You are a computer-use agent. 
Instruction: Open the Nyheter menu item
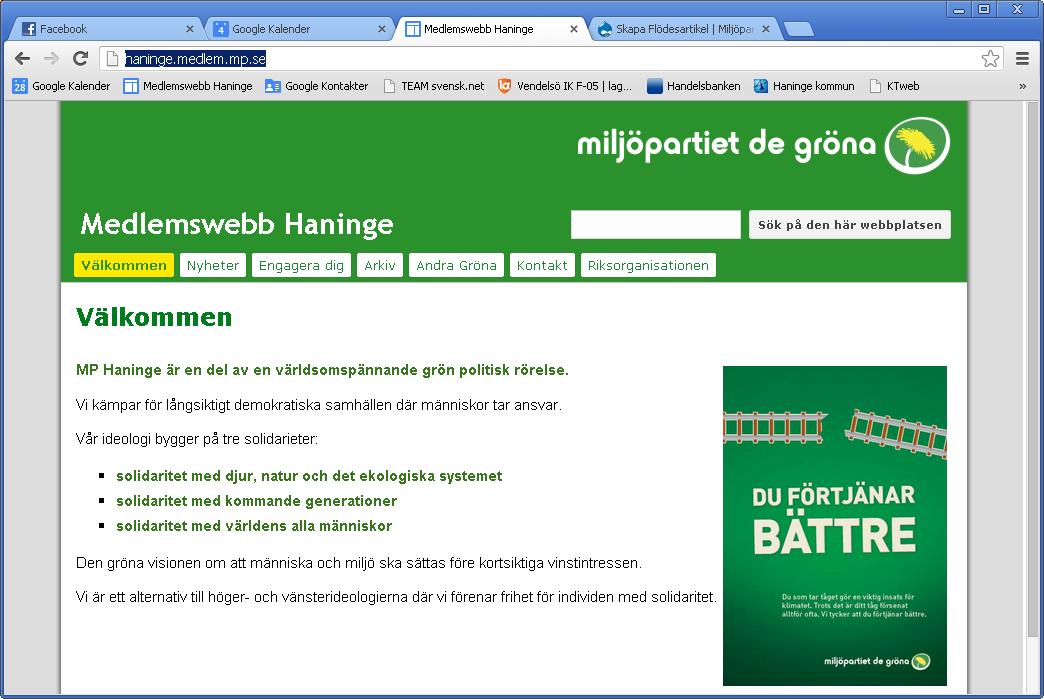point(213,265)
